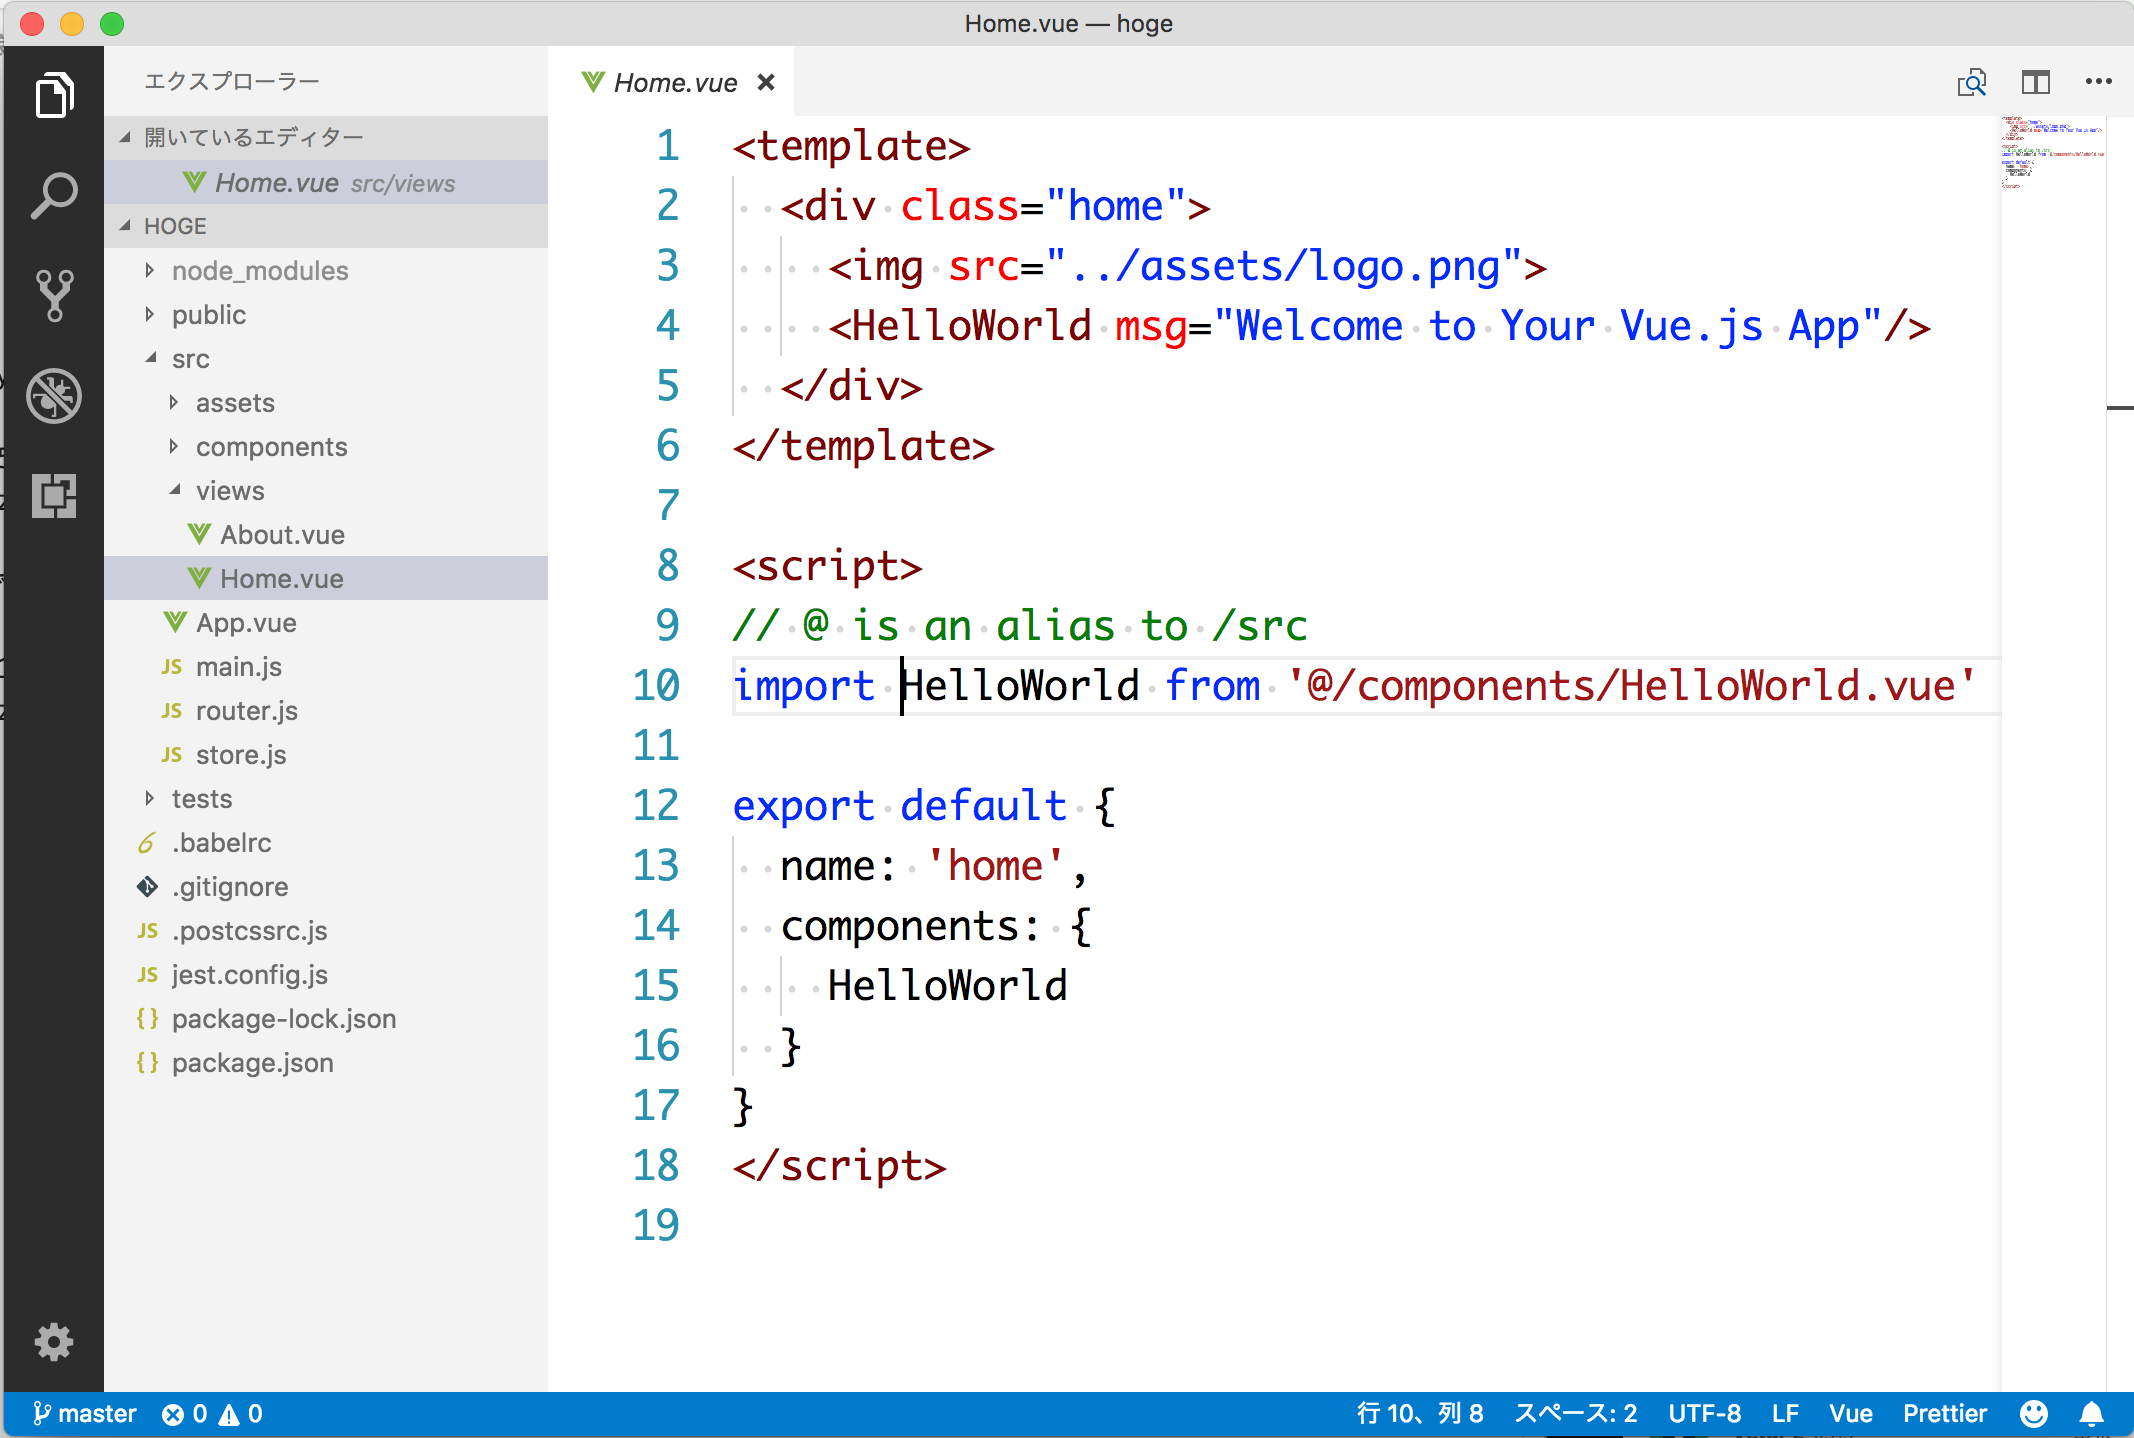Screen dimensions: 2134x1438
Task: Select the Home.vue editor tab
Action: pos(672,82)
